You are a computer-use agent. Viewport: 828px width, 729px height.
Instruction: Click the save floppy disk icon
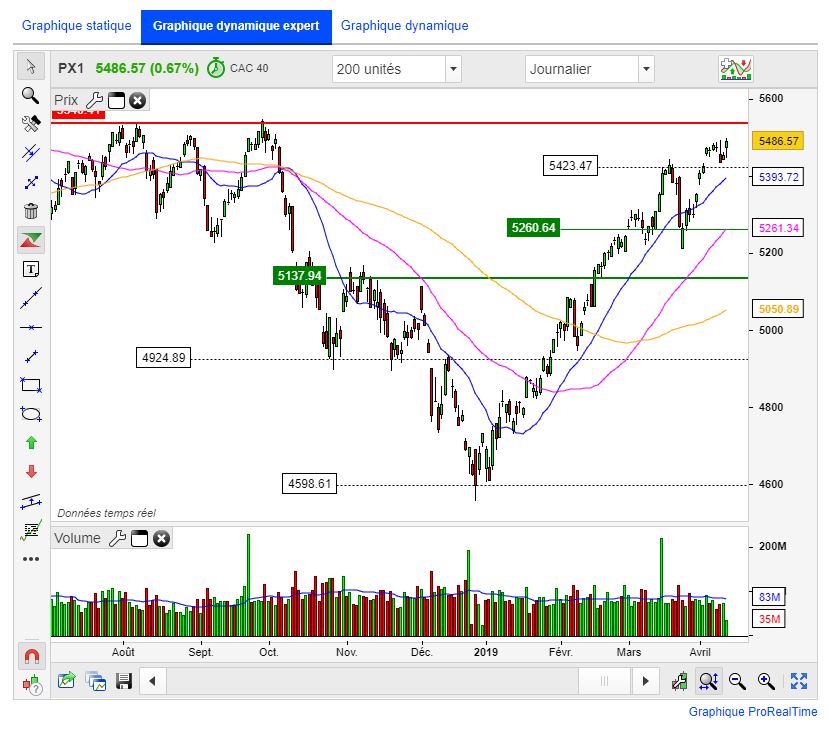point(125,681)
